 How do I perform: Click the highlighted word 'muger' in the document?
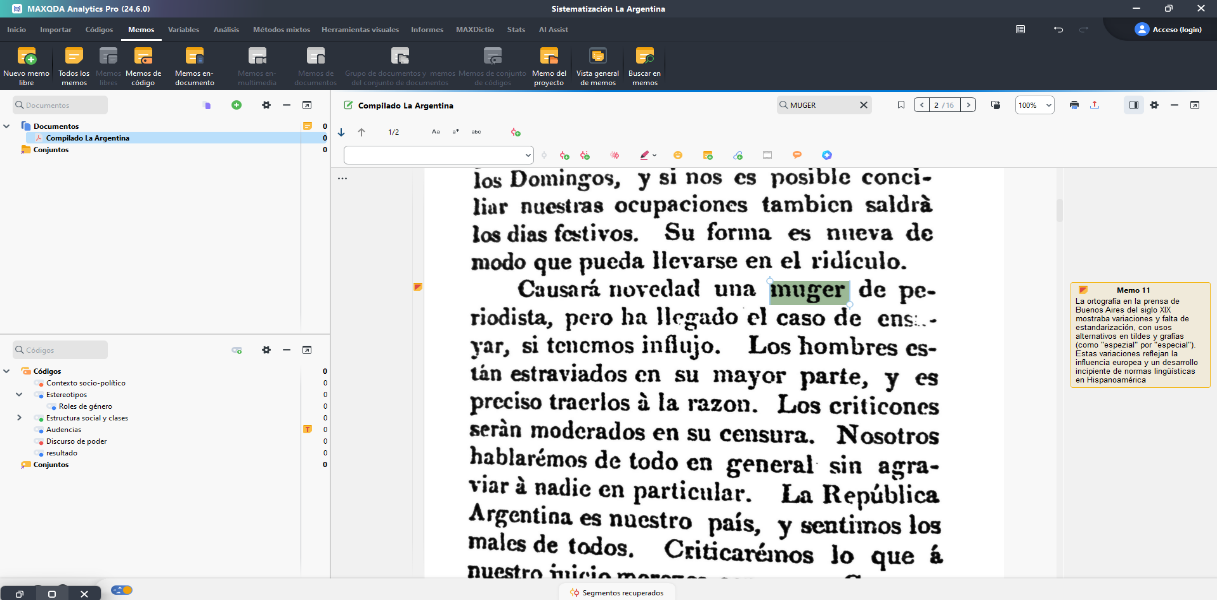click(809, 291)
